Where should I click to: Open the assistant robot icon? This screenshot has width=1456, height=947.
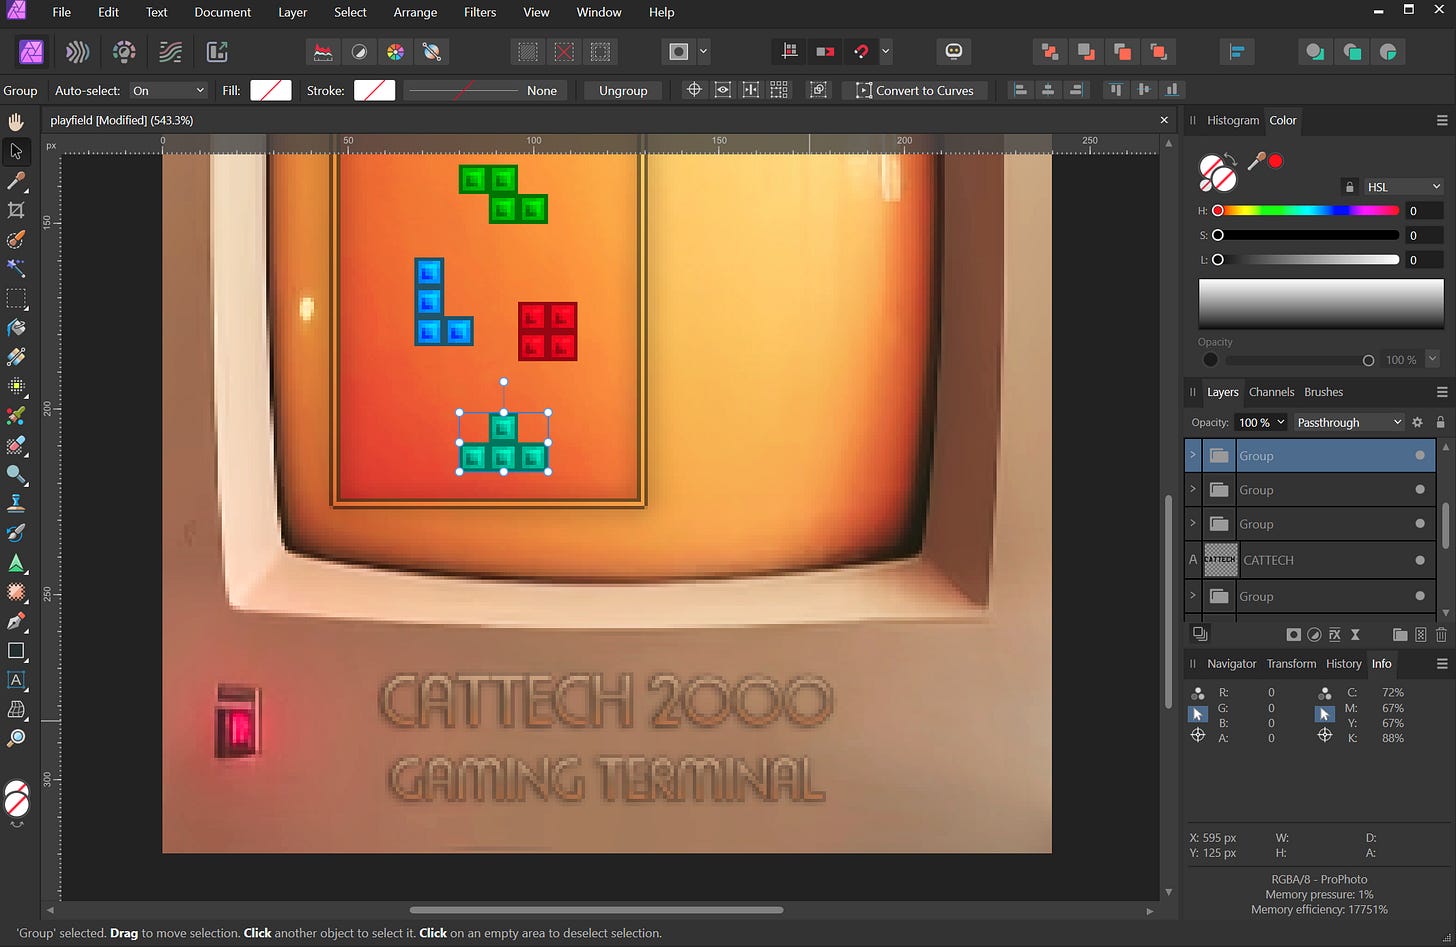pyautogui.click(x=954, y=52)
